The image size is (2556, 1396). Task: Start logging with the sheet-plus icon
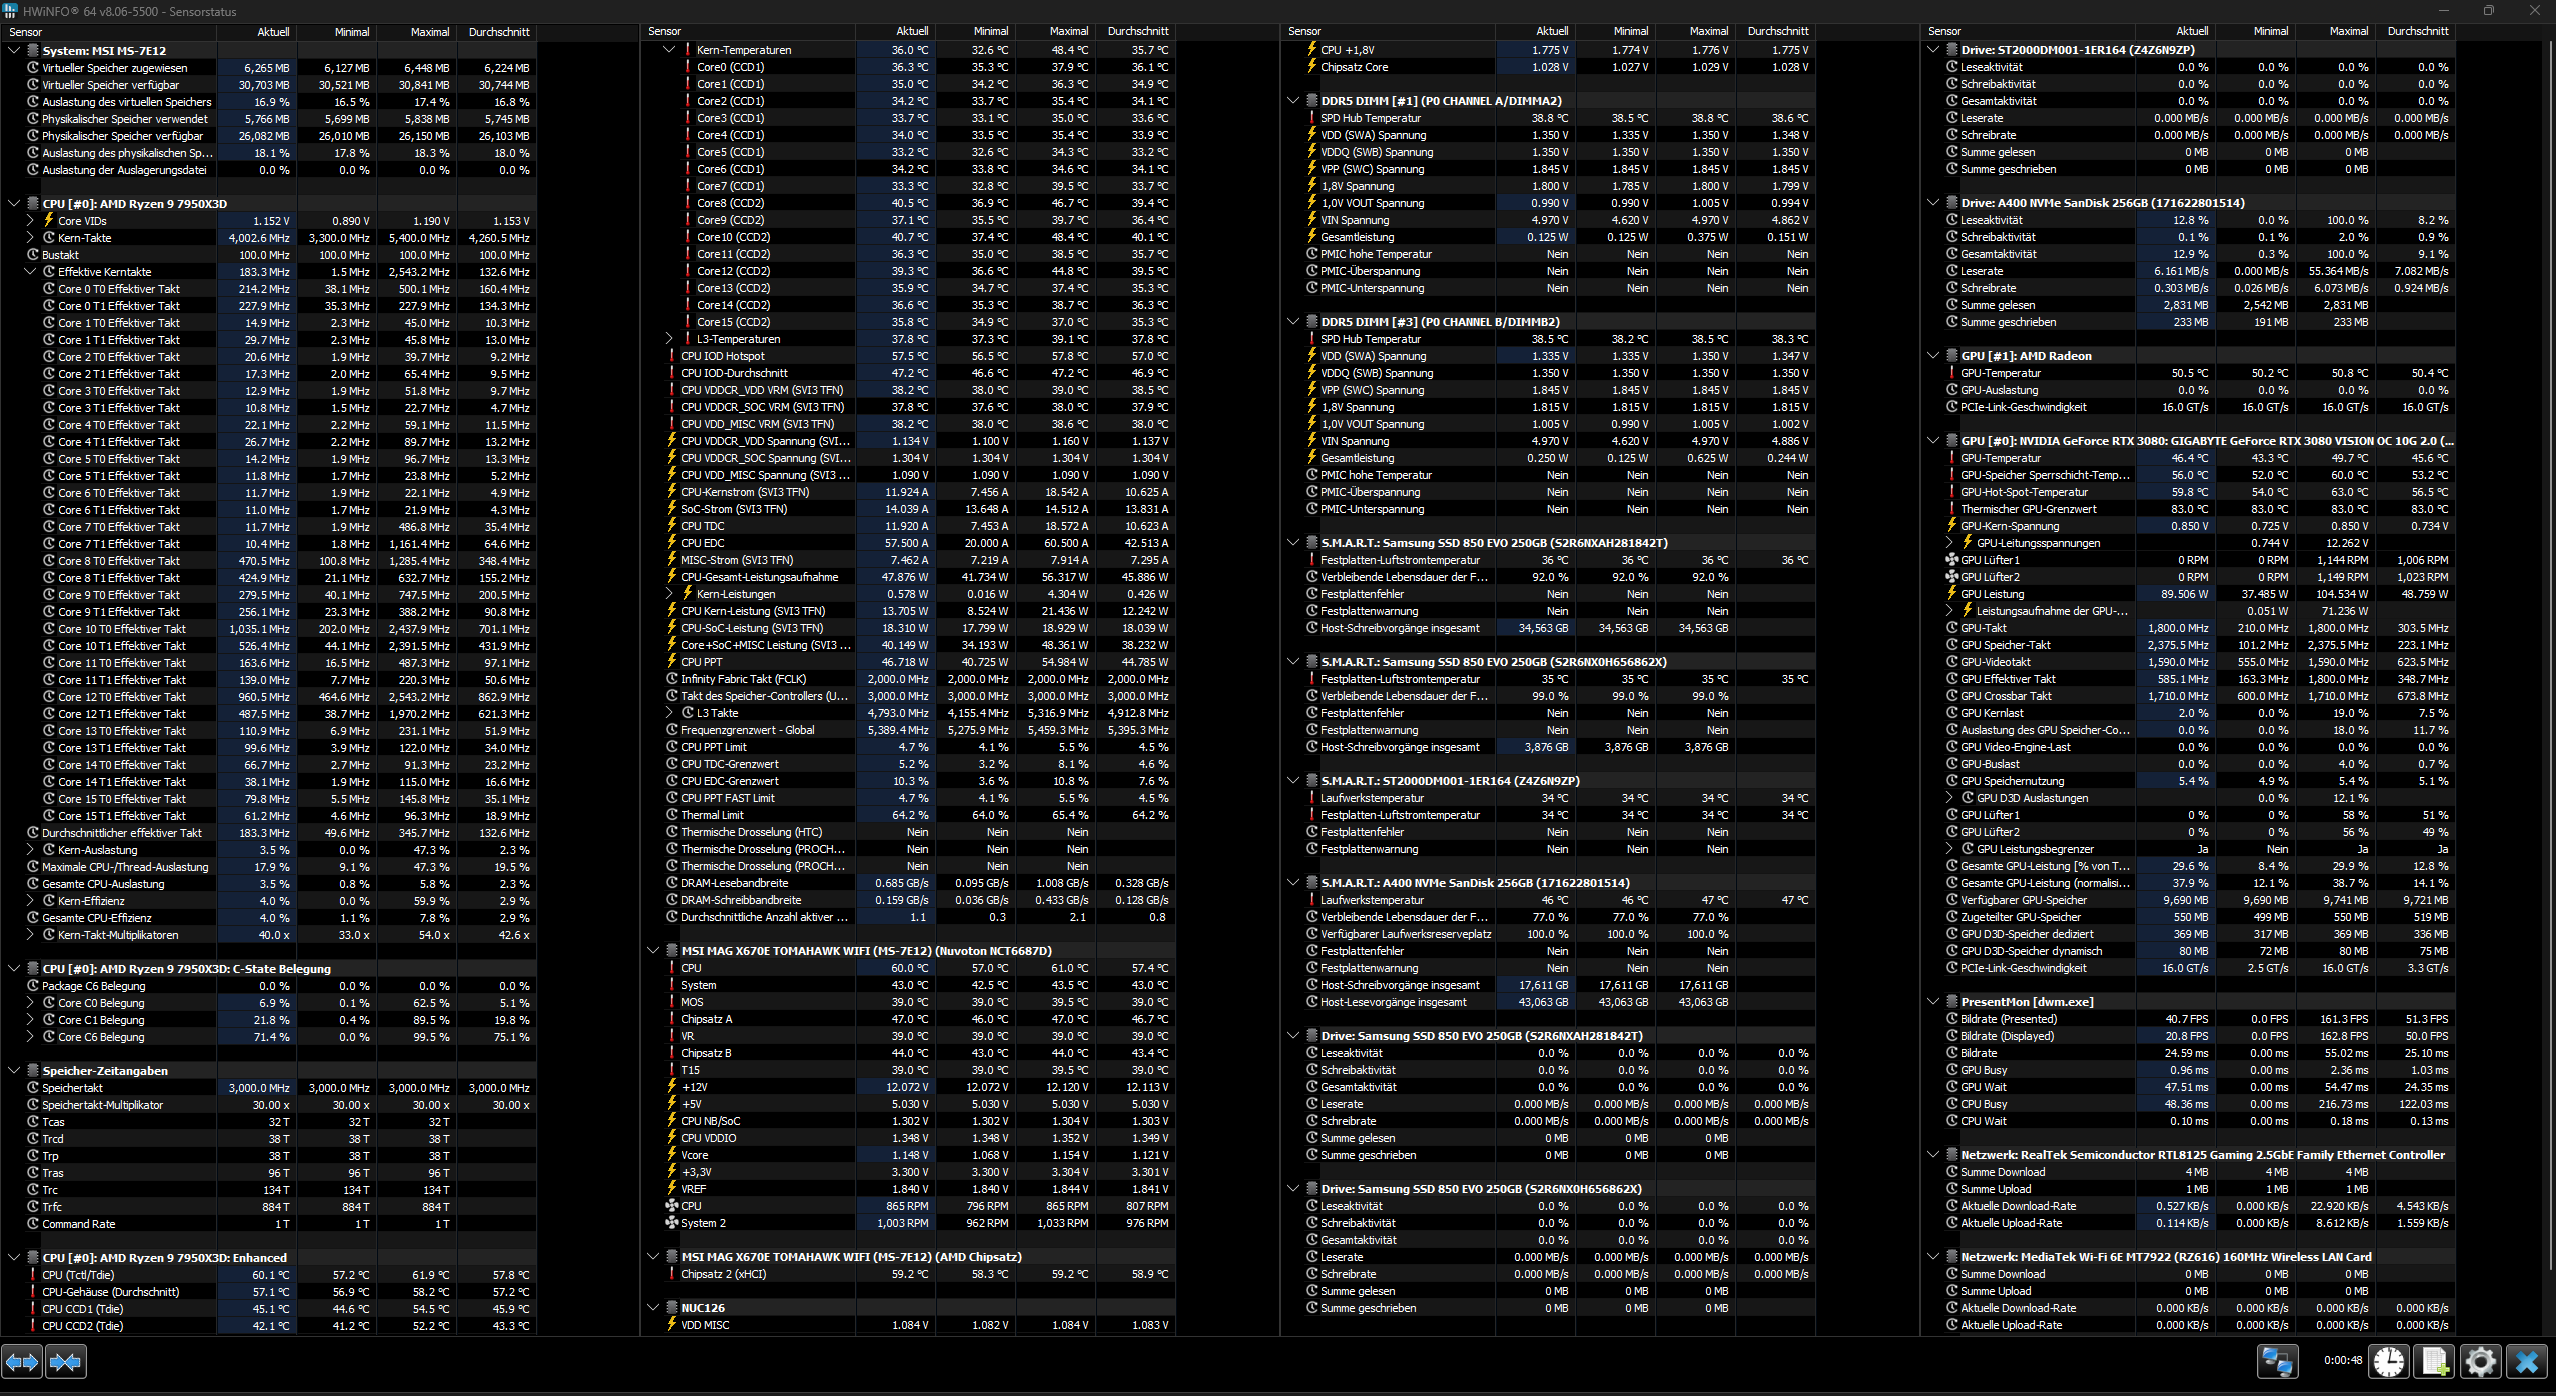click(2435, 1362)
